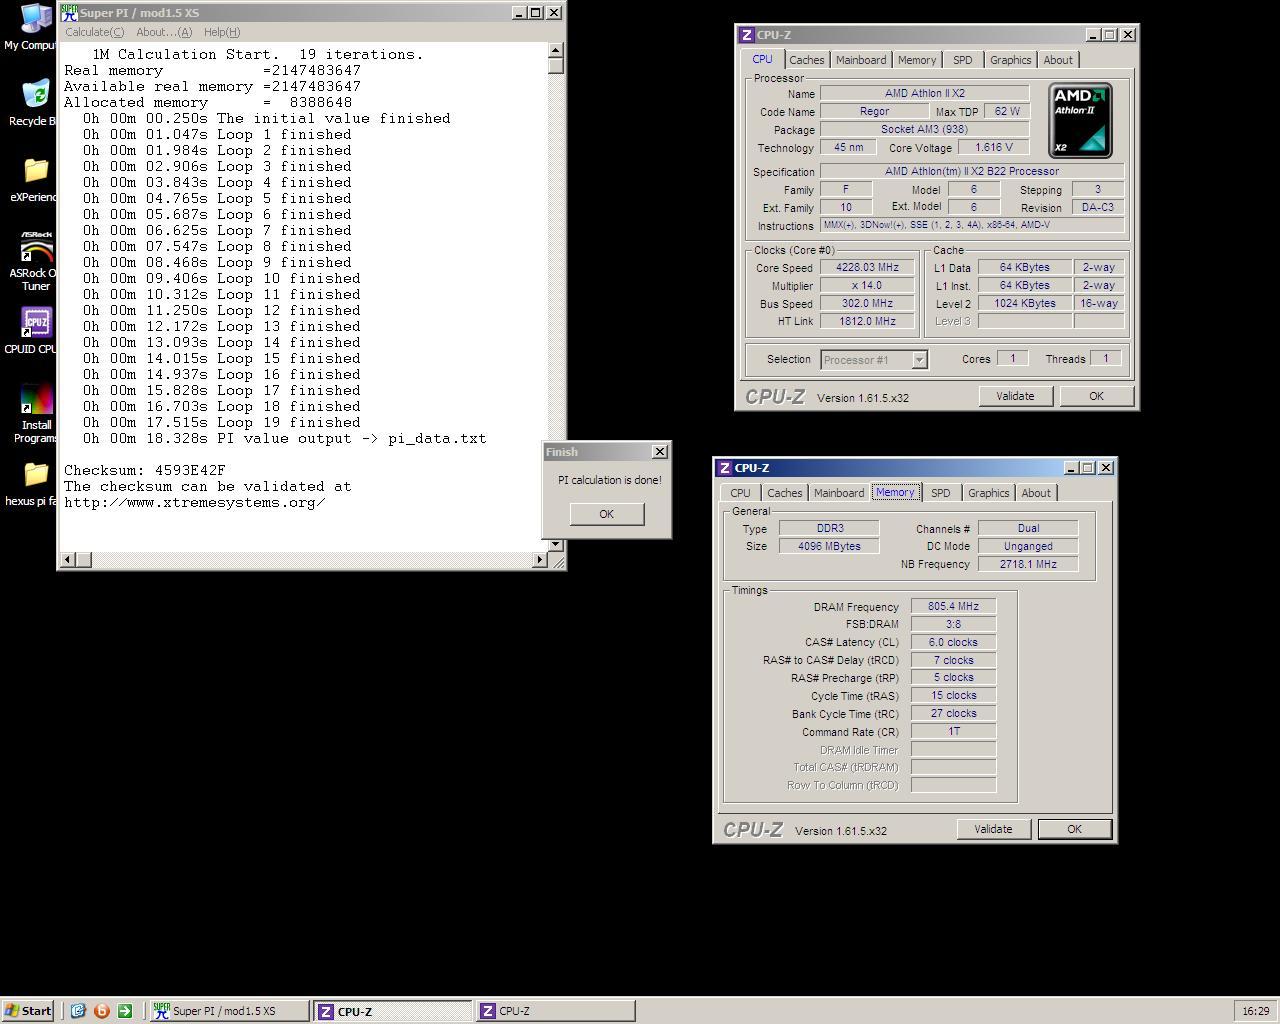Click the HT Link 1812.0 MHz field

[867, 322]
